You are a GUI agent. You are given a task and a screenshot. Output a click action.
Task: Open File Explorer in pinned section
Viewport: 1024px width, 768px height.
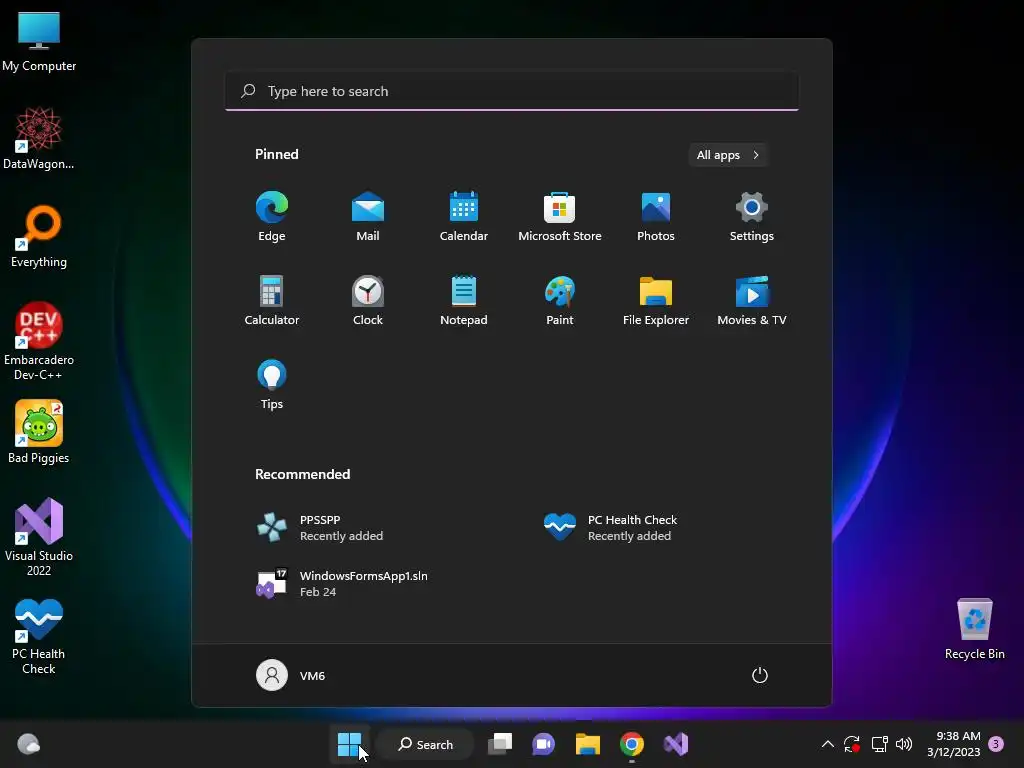(x=656, y=300)
